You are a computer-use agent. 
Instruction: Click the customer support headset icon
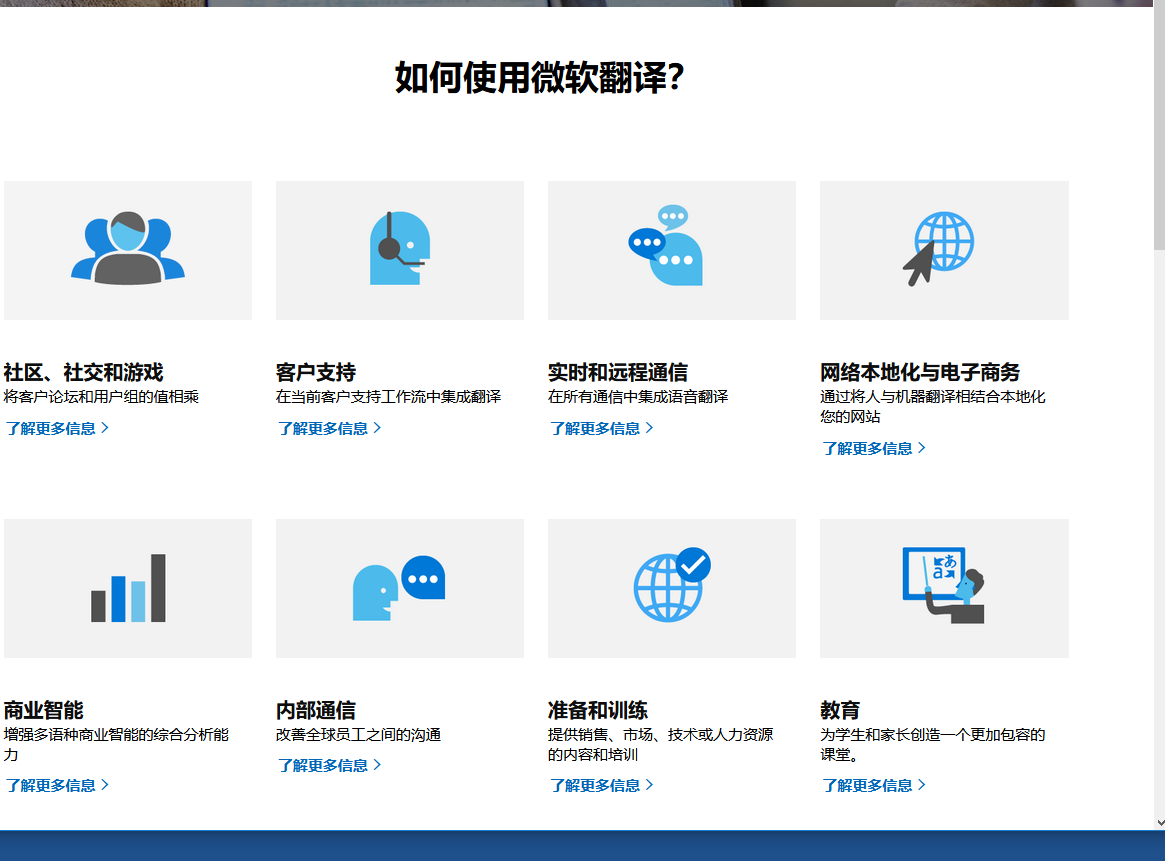click(x=400, y=248)
